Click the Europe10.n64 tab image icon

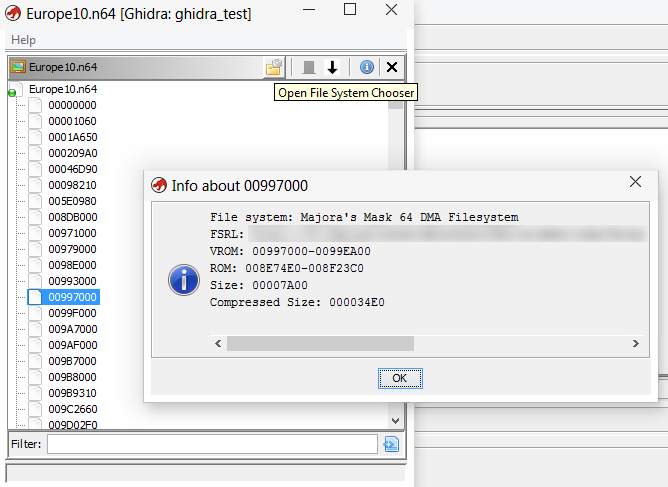click(18, 67)
